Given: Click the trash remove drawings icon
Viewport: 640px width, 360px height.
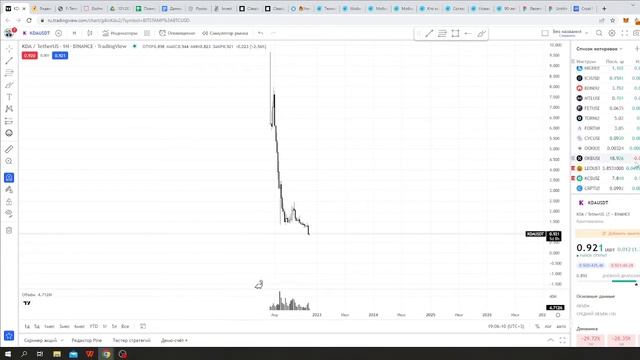Looking at the screenshot, I should (x=9, y=231).
